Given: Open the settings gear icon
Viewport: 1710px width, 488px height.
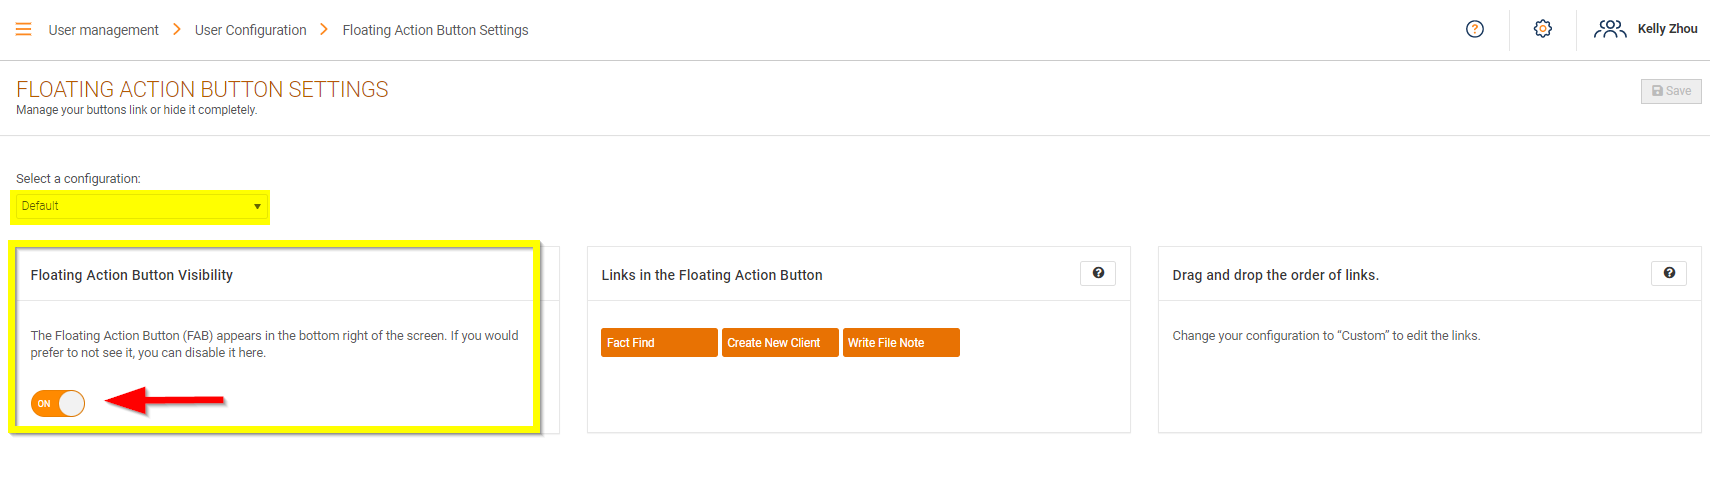Looking at the screenshot, I should [x=1543, y=29].
